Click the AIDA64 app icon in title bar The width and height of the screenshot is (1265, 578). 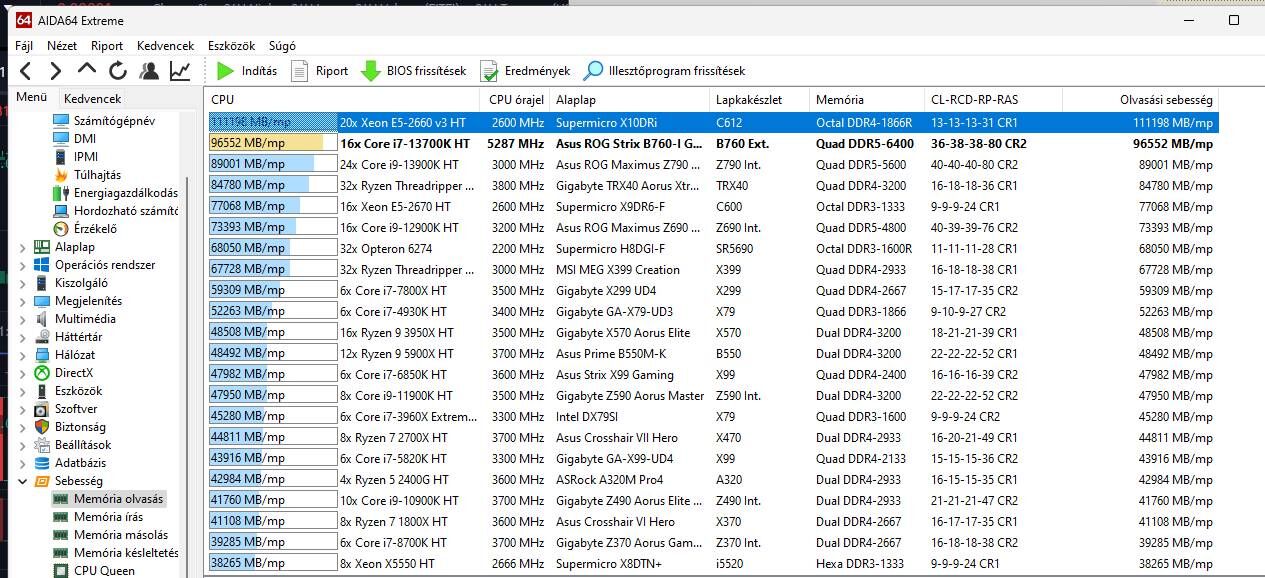[24, 20]
